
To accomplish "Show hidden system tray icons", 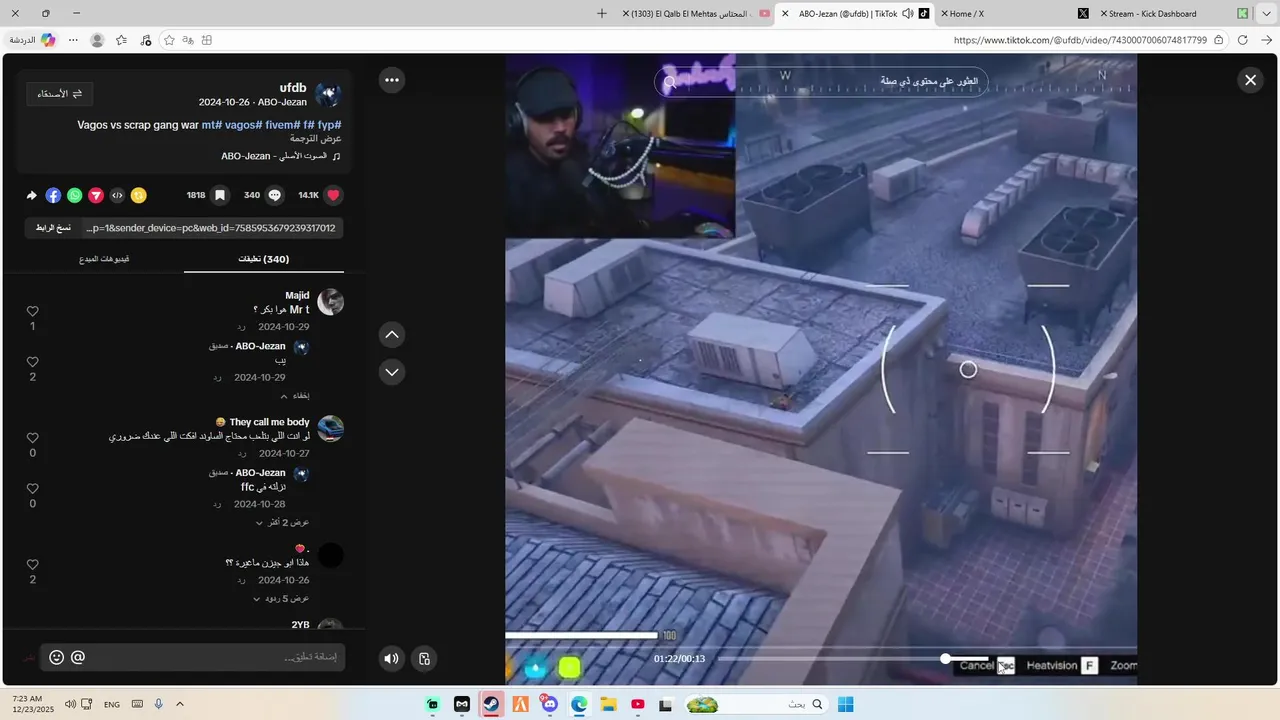I will [180, 704].
